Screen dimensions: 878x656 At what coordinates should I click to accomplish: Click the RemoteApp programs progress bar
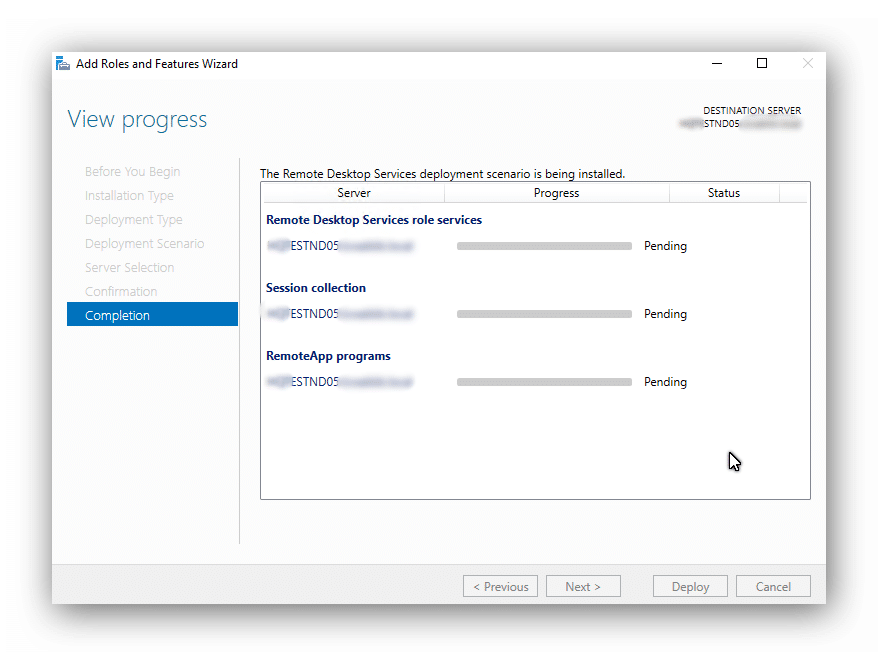[x=544, y=382]
